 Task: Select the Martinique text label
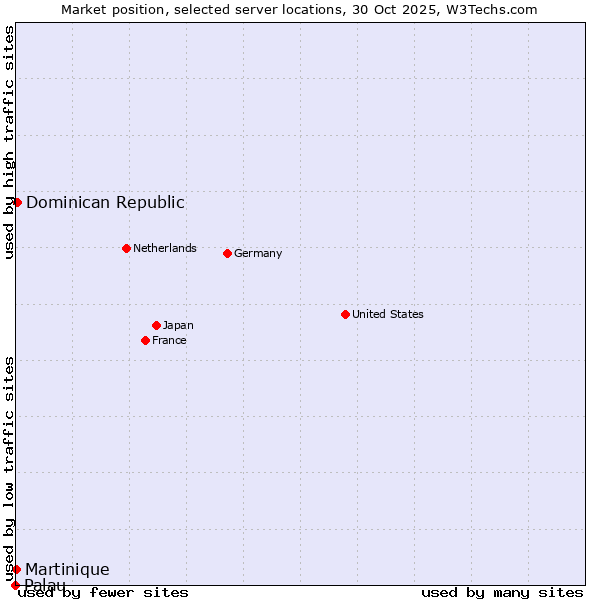point(67,569)
